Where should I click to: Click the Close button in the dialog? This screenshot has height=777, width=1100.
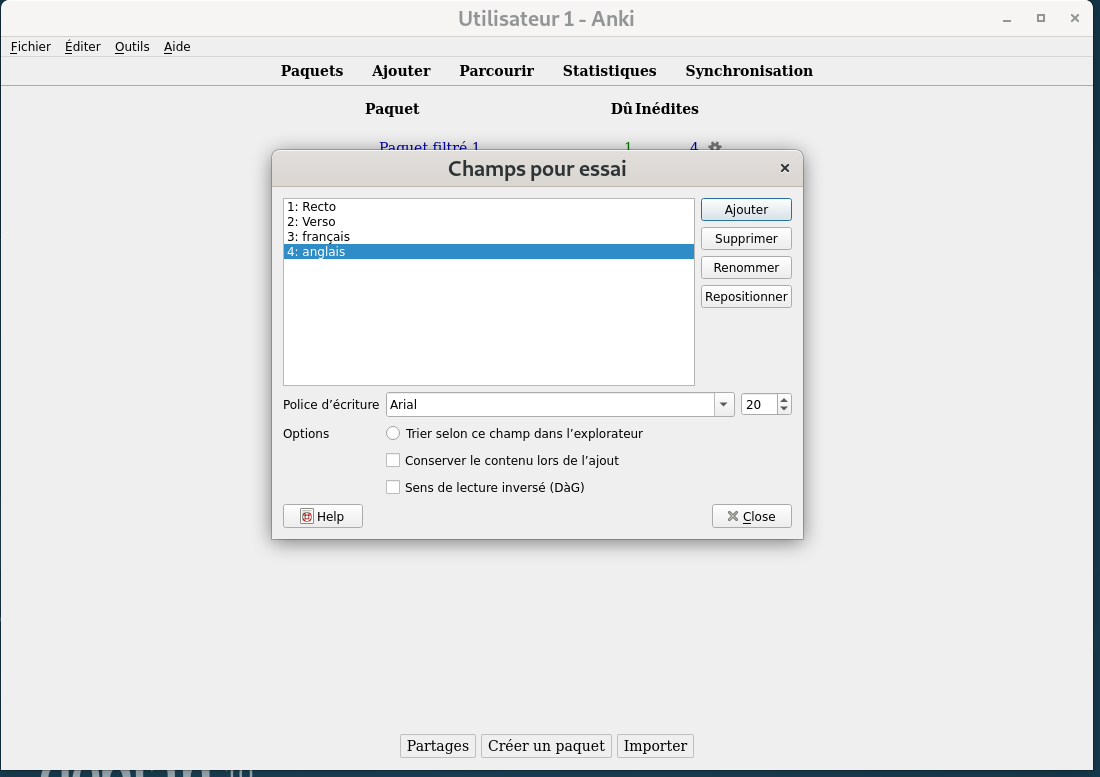pos(751,516)
